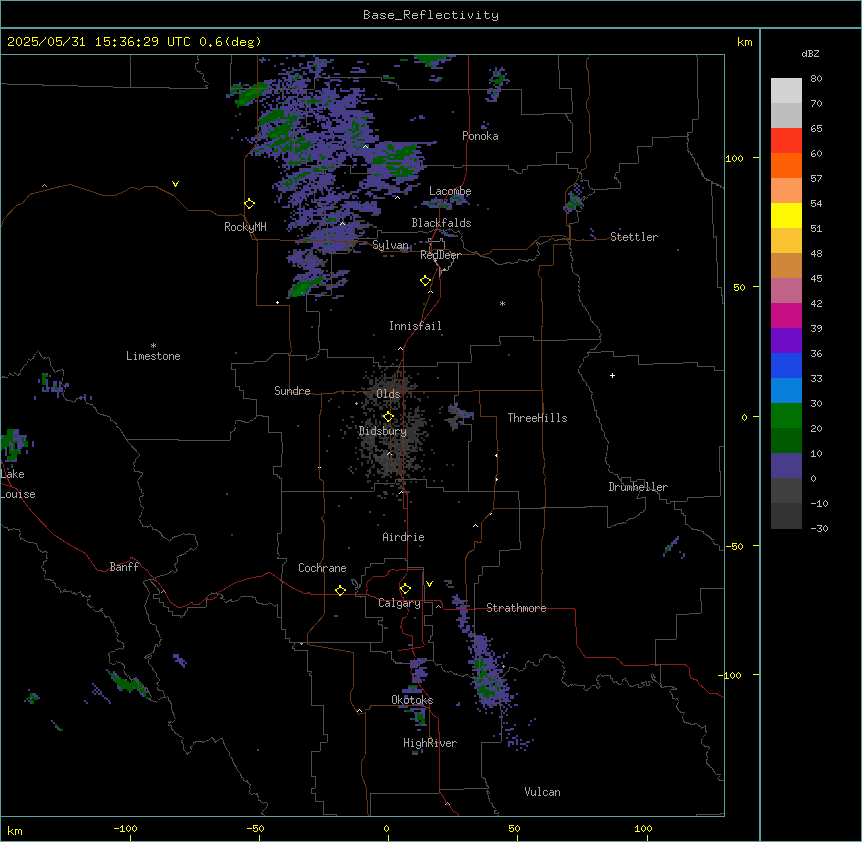Click the yellow 54 dBZ legend swatch
The height and width of the screenshot is (842, 862).
pyautogui.click(x=786, y=215)
